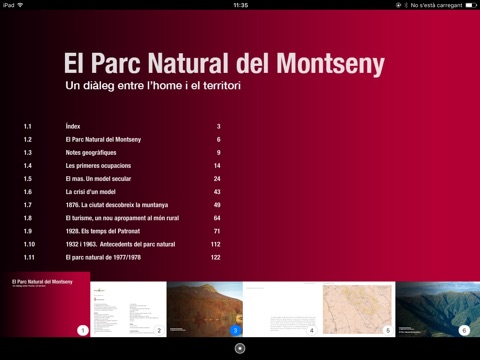Select page 1 cover thumbnail
Image resolution: width=480 pixels, height=360 pixels.
coord(45,305)
